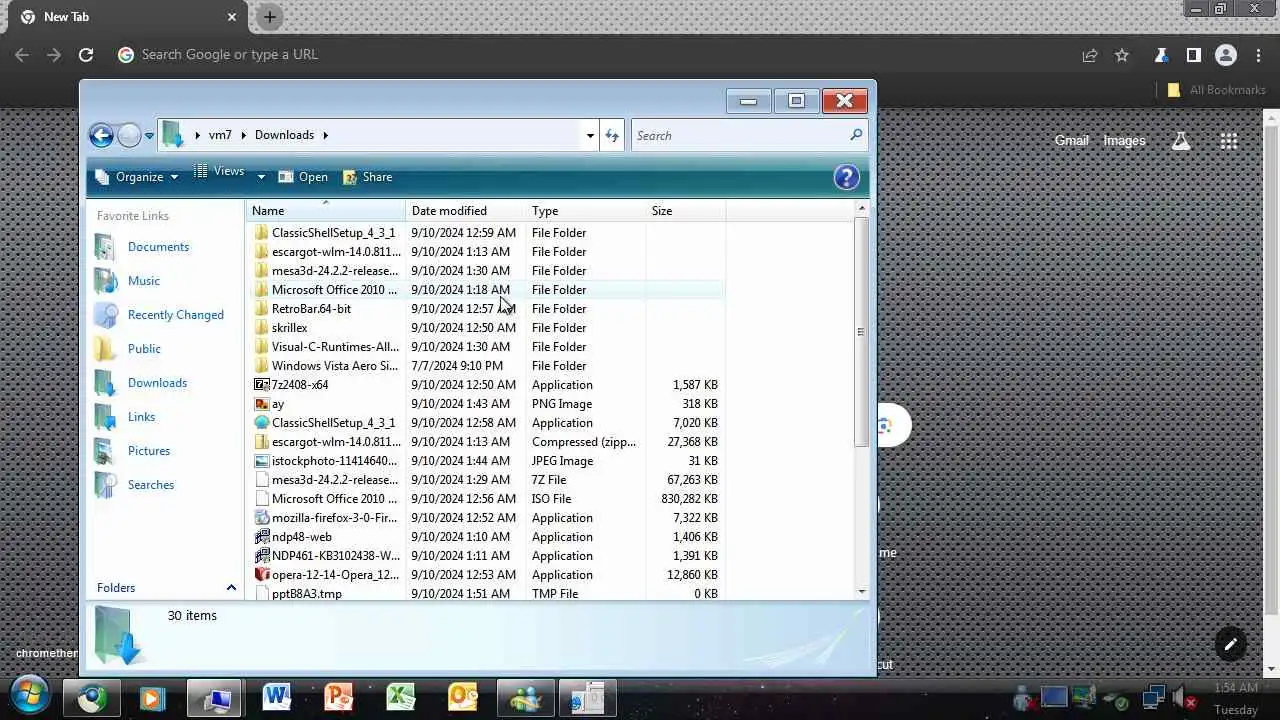
Task: Click the file list vertical scrollbar
Action: point(861,331)
